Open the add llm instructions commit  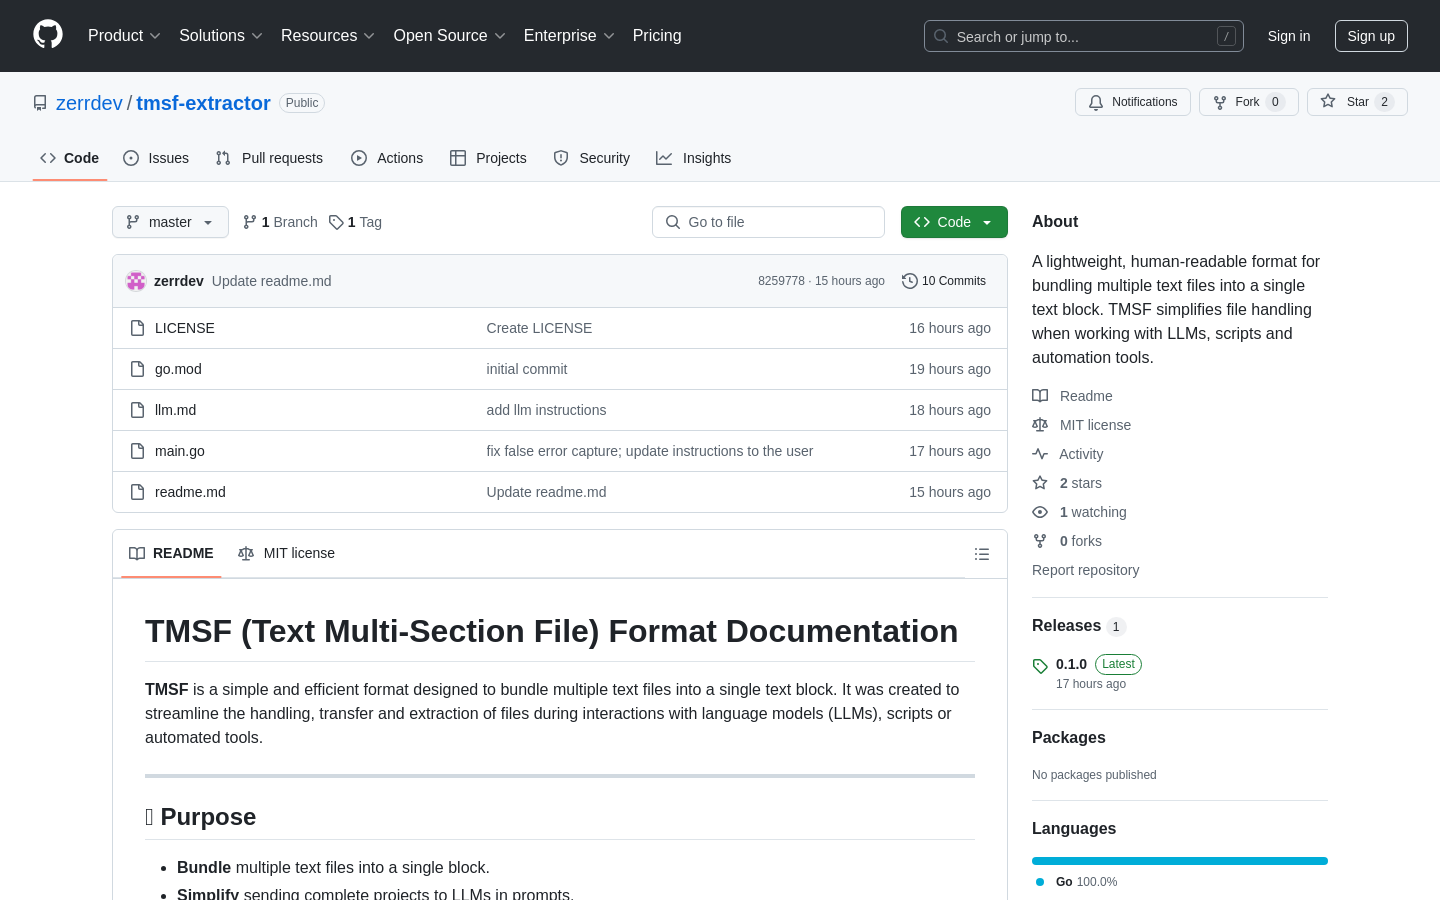(x=546, y=410)
